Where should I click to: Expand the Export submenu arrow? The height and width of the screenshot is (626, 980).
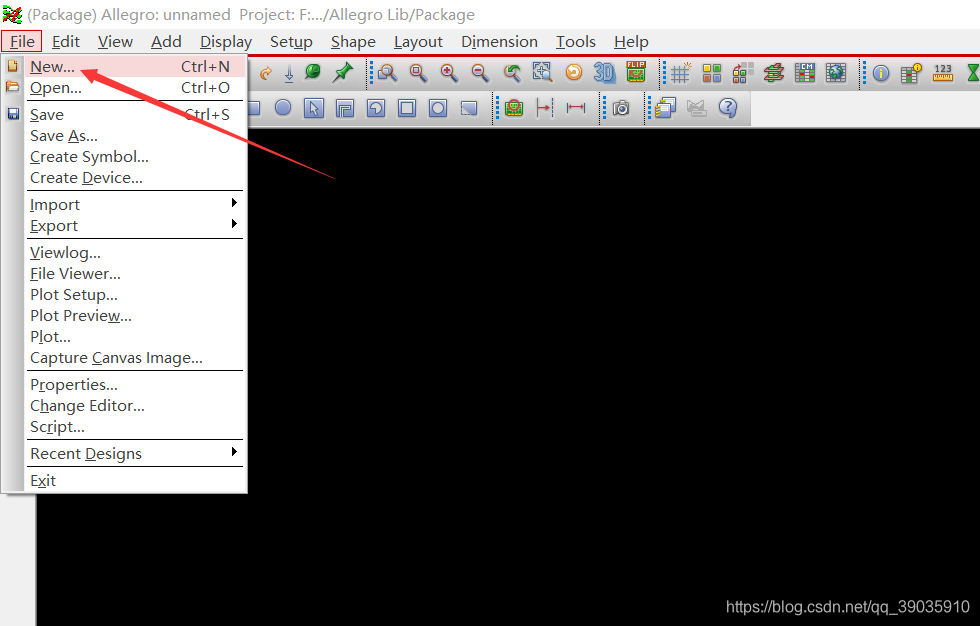pyautogui.click(x=234, y=224)
